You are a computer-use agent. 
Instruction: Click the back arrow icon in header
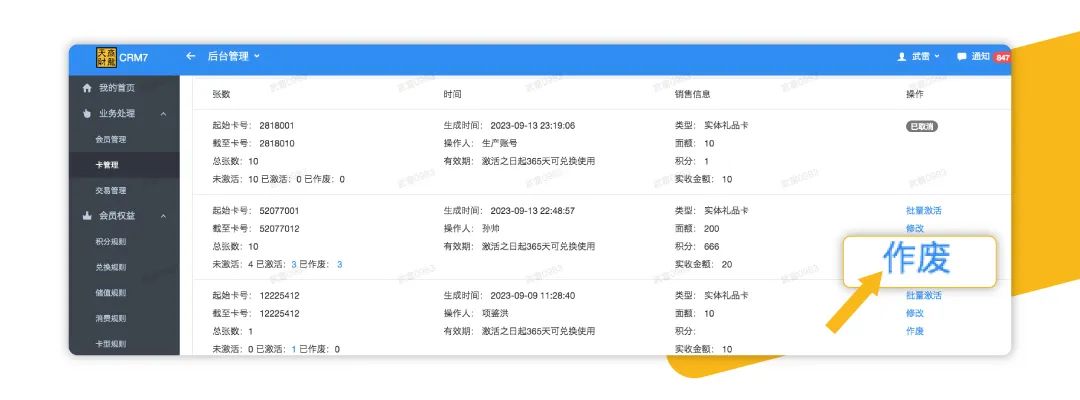pos(191,56)
